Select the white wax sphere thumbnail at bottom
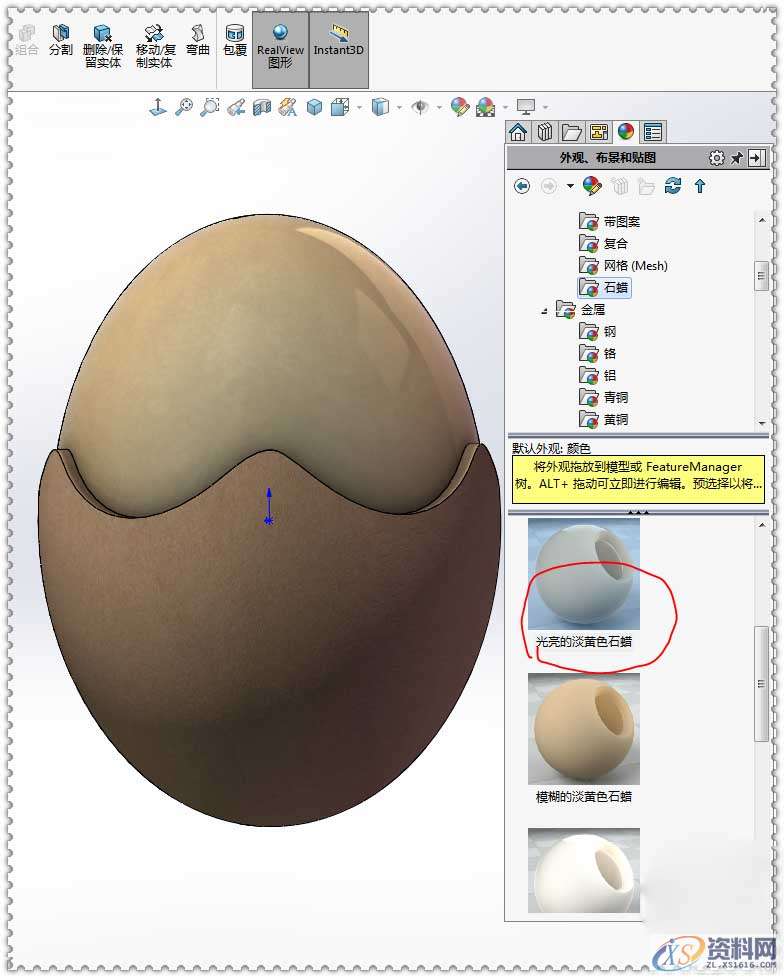The width and height of the screenshot is (784, 978). tap(584, 870)
